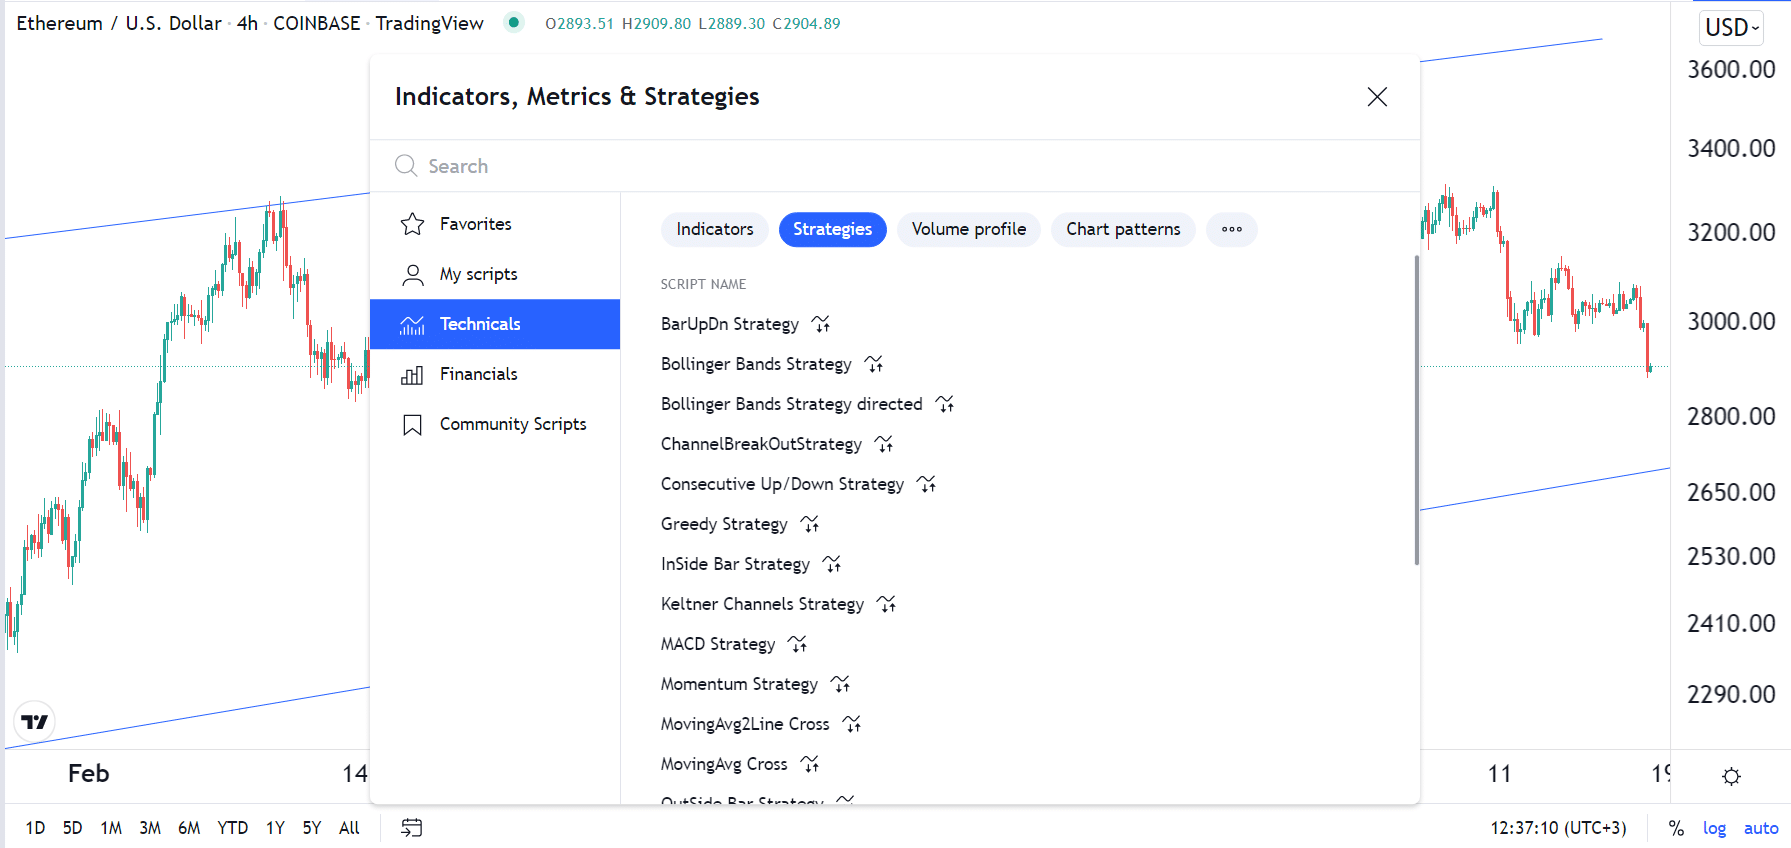The width and height of the screenshot is (1791, 848).
Task: Open My scripts section
Action: point(495,274)
